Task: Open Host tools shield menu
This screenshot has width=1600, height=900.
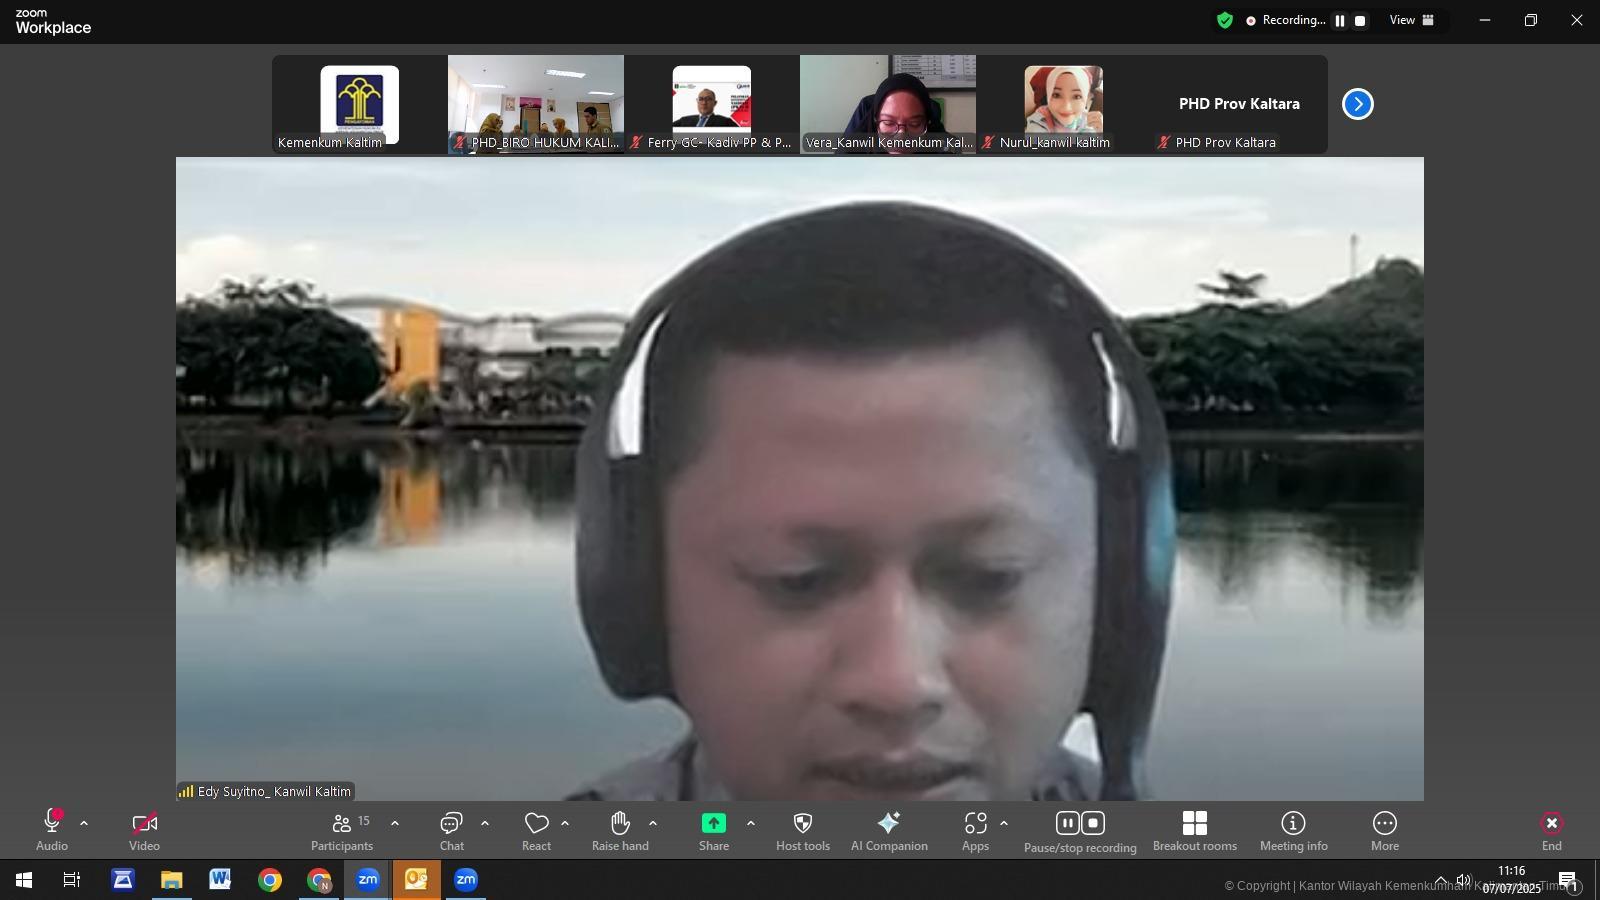Action: pyautogui.click(x=803, y=830)
